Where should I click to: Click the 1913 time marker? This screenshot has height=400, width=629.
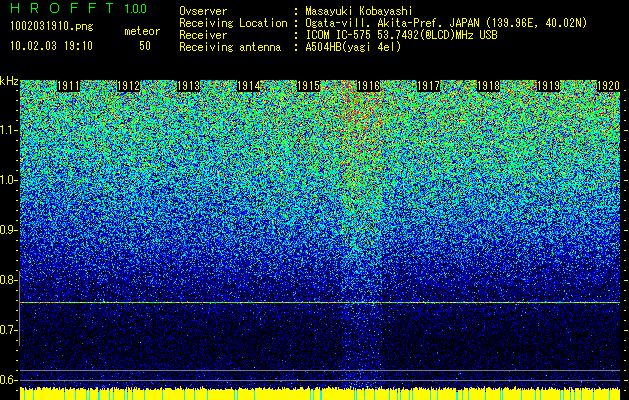[x=189, y=86]
